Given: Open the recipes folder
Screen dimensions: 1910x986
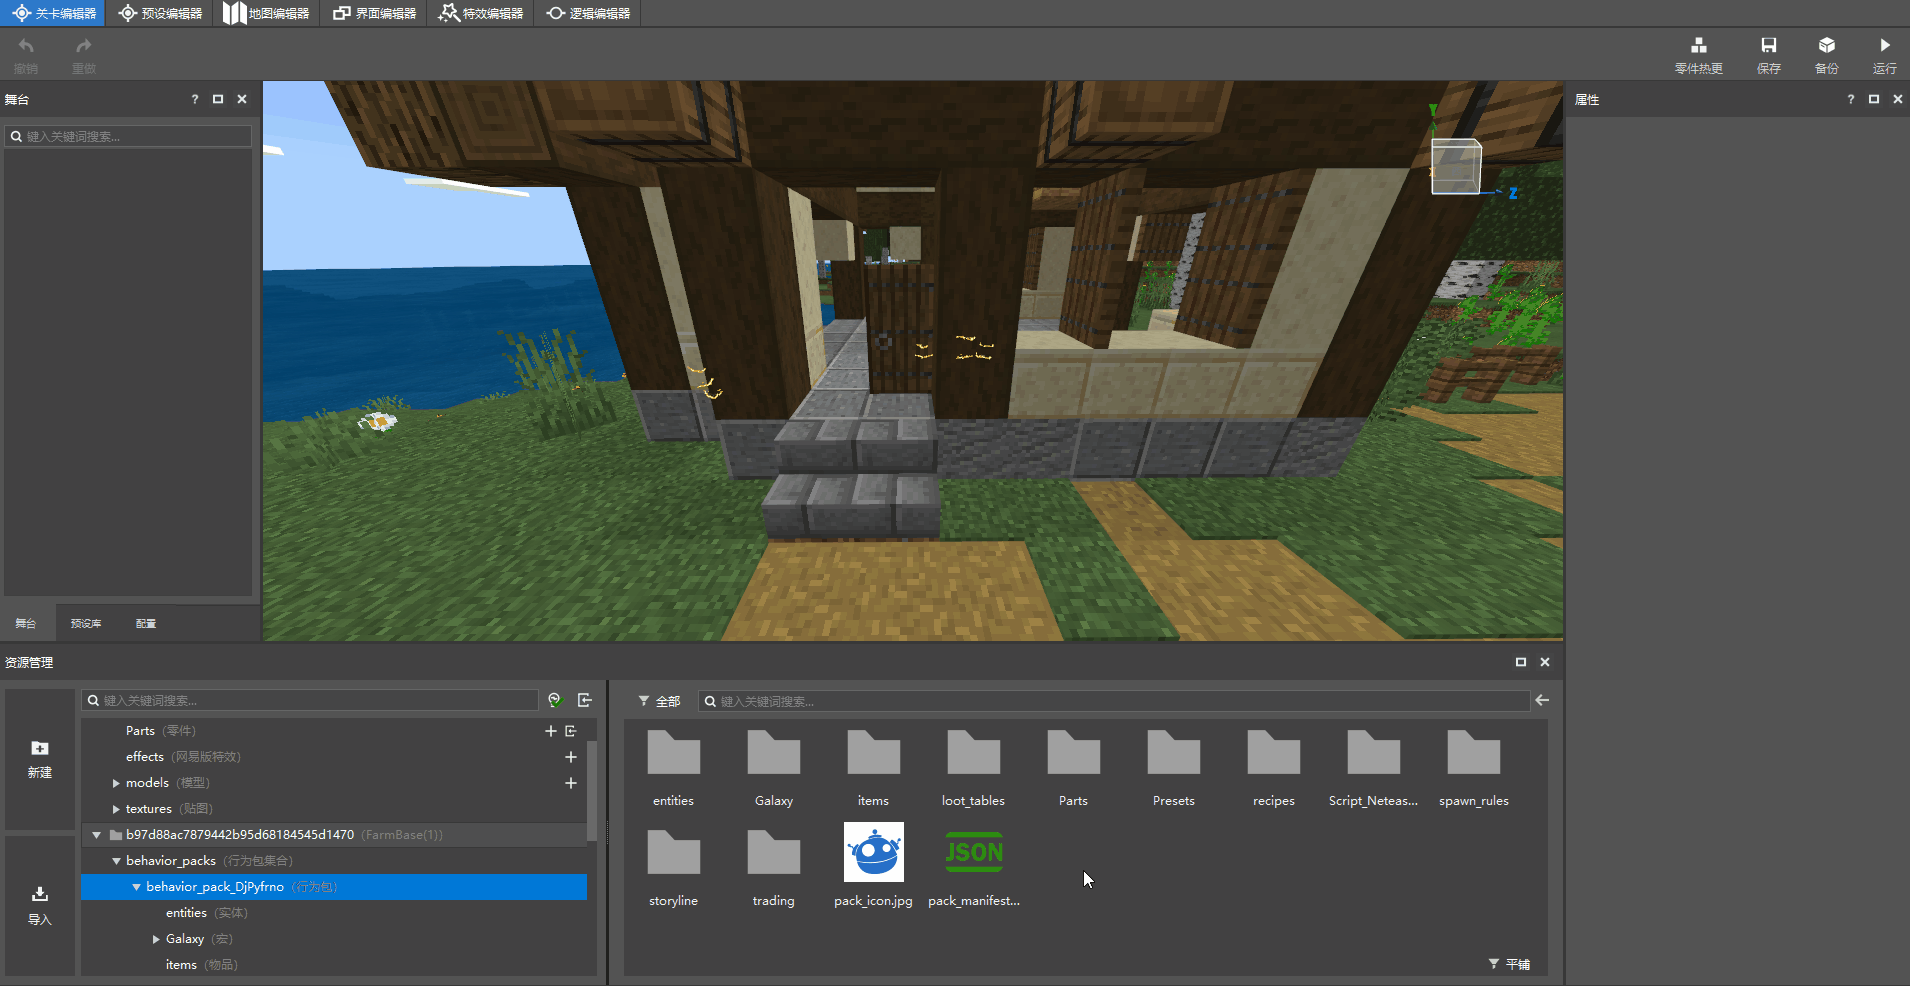Looking at the screenshot, I should pyautogui.click(x=1274, y=752).
